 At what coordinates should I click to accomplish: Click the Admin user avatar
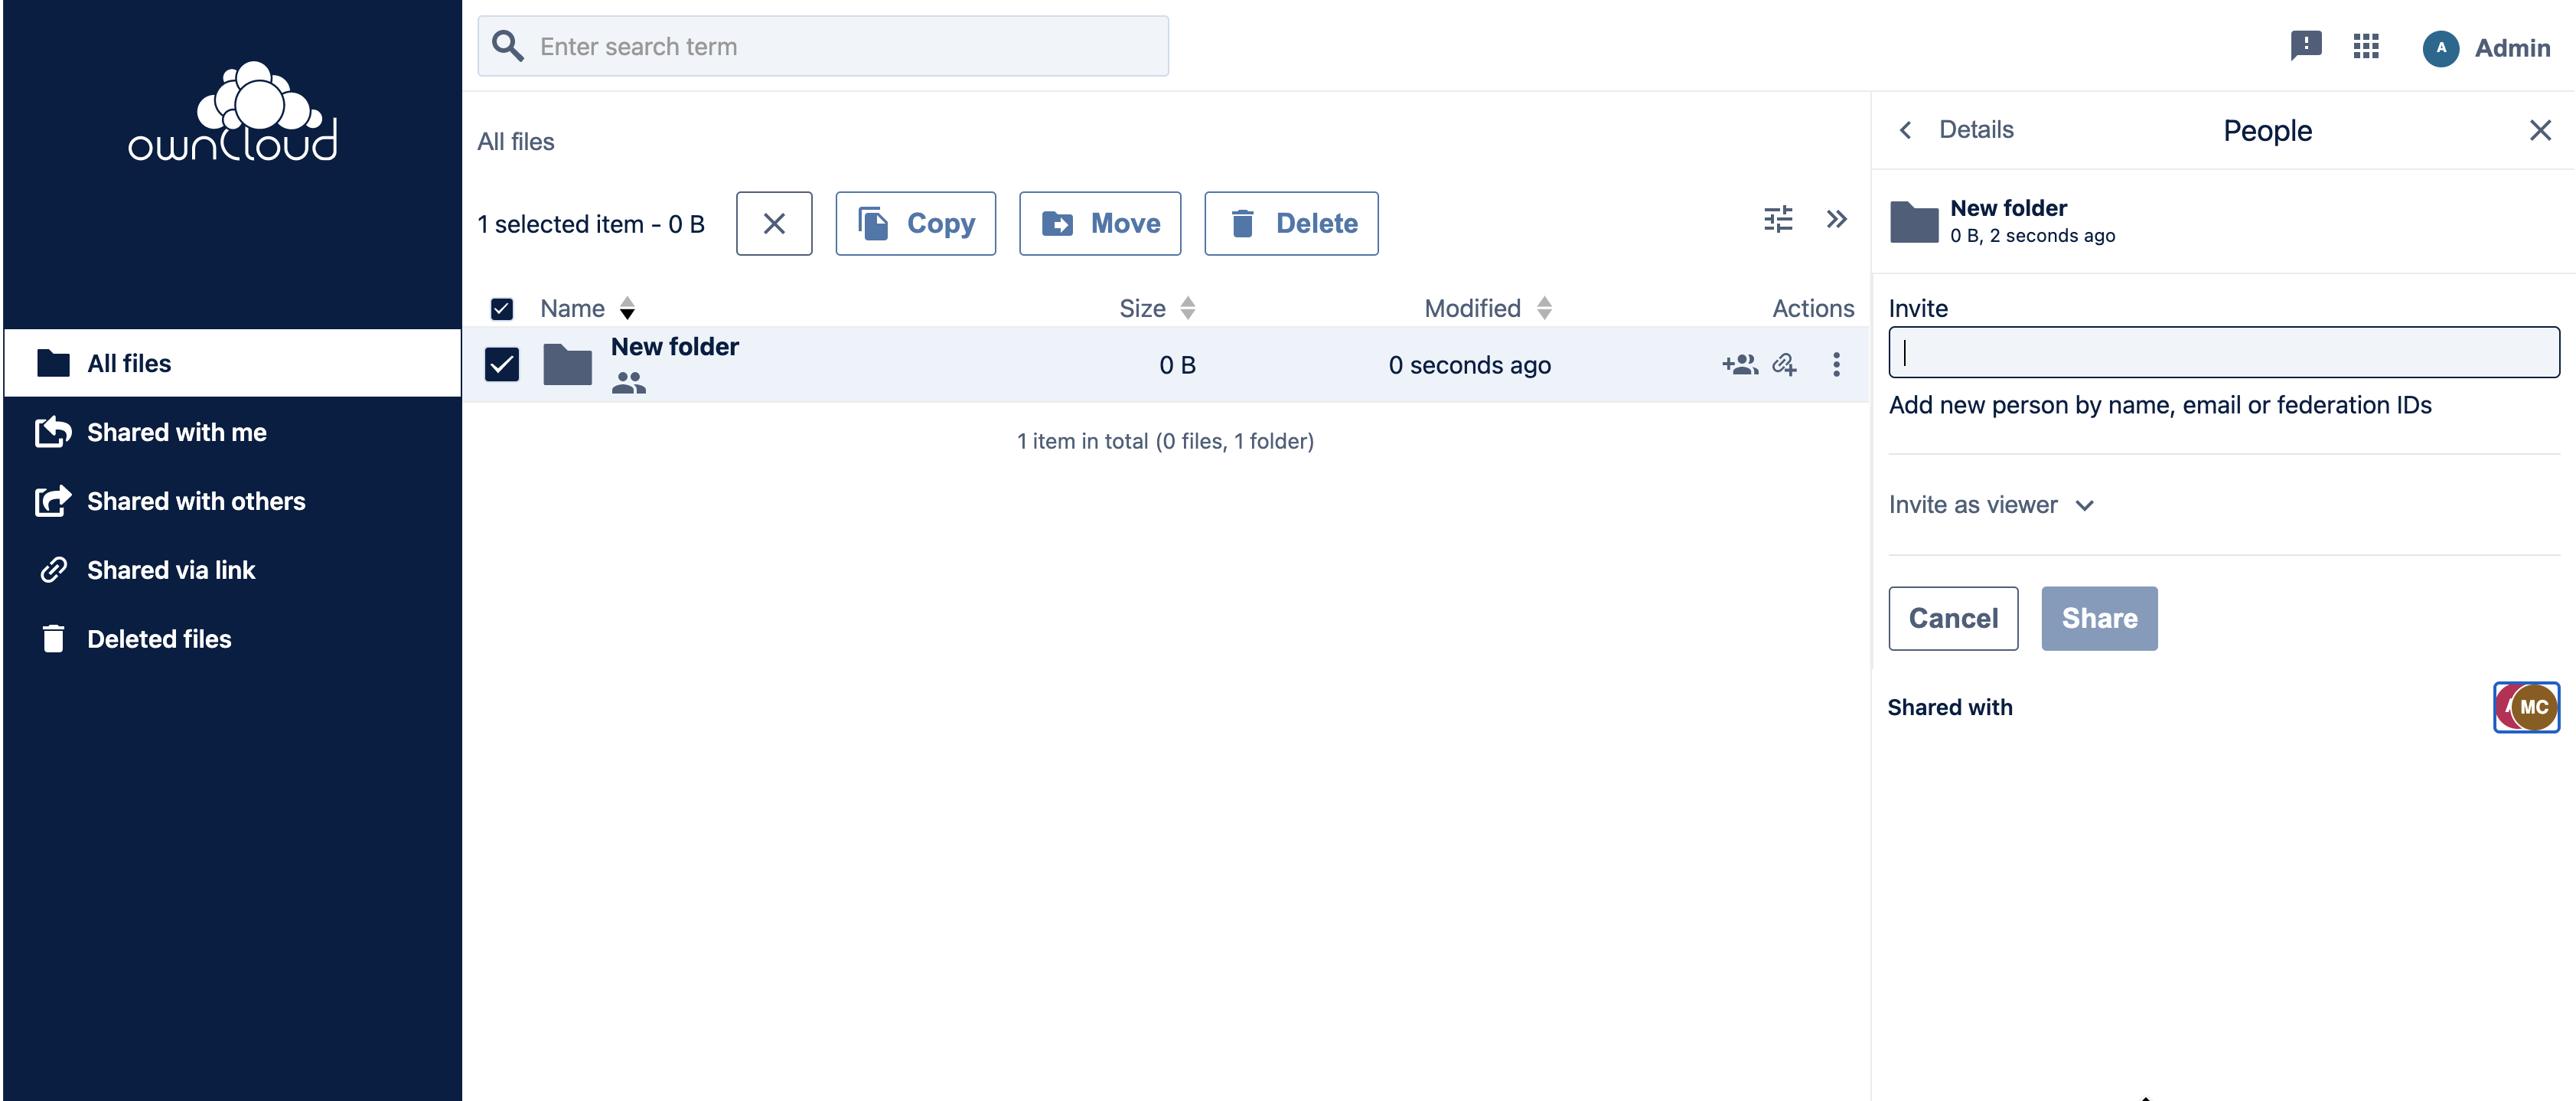[x=2440, y=48]
